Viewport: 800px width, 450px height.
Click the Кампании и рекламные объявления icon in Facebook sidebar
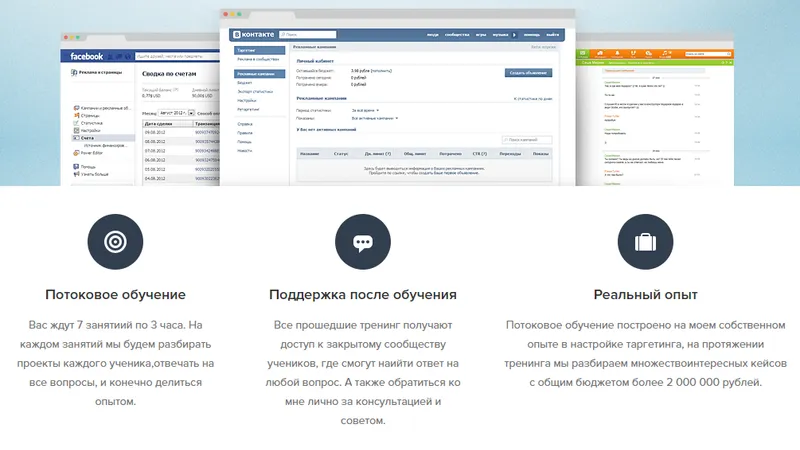click(76, 108)
